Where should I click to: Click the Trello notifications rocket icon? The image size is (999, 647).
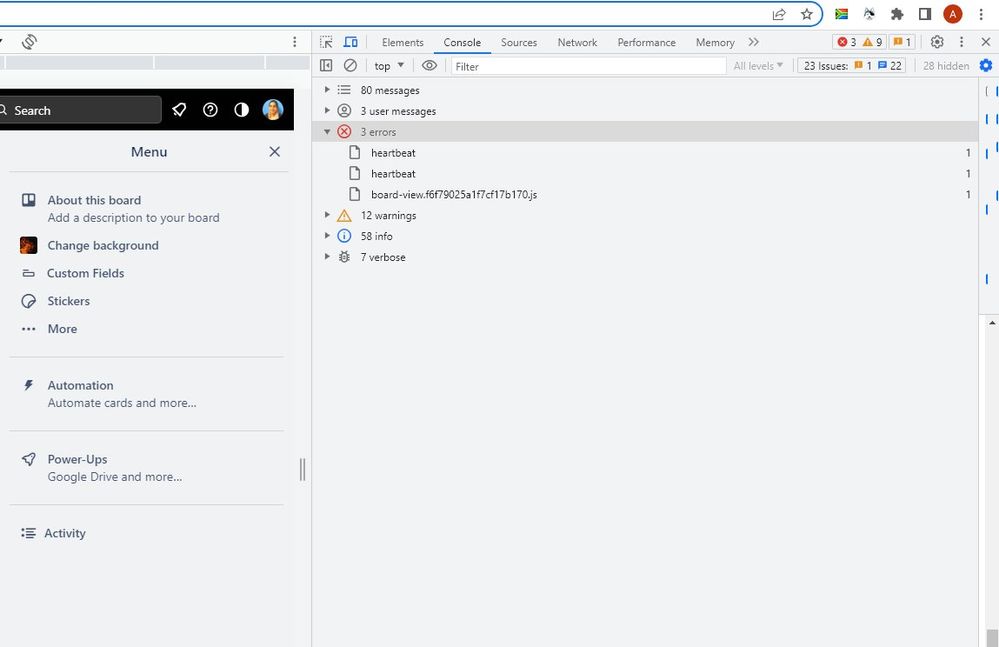click(x=179, y=110)
